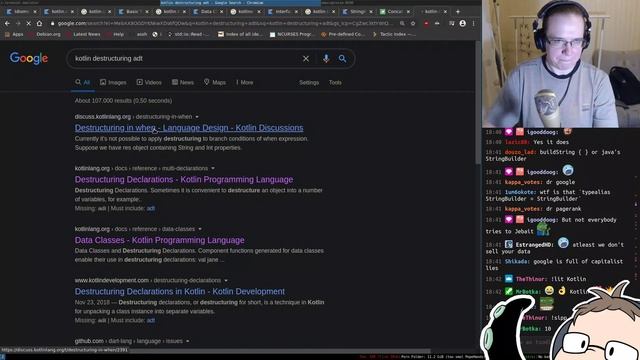Open the Chrome profile avatar
Image resolution: width=640 pixels, height=360 pixels.
pos(462,24)
